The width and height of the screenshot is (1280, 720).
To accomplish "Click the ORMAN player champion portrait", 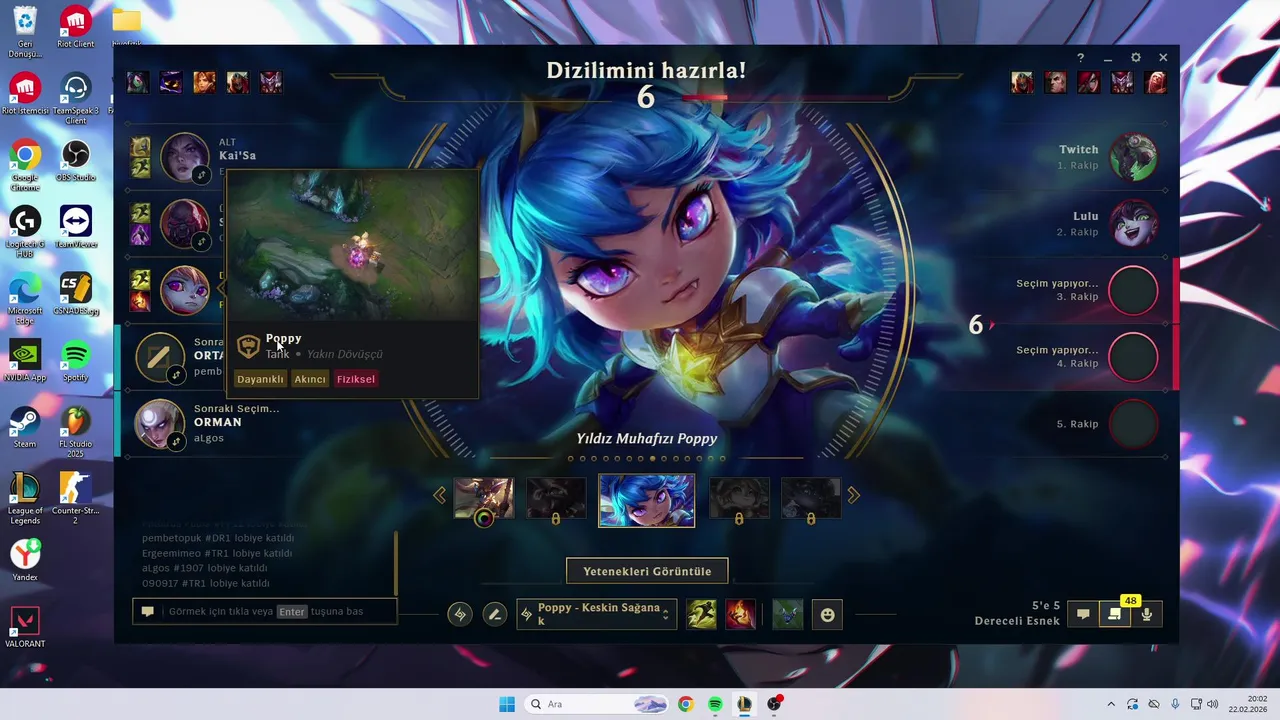I will coord(160,424).
